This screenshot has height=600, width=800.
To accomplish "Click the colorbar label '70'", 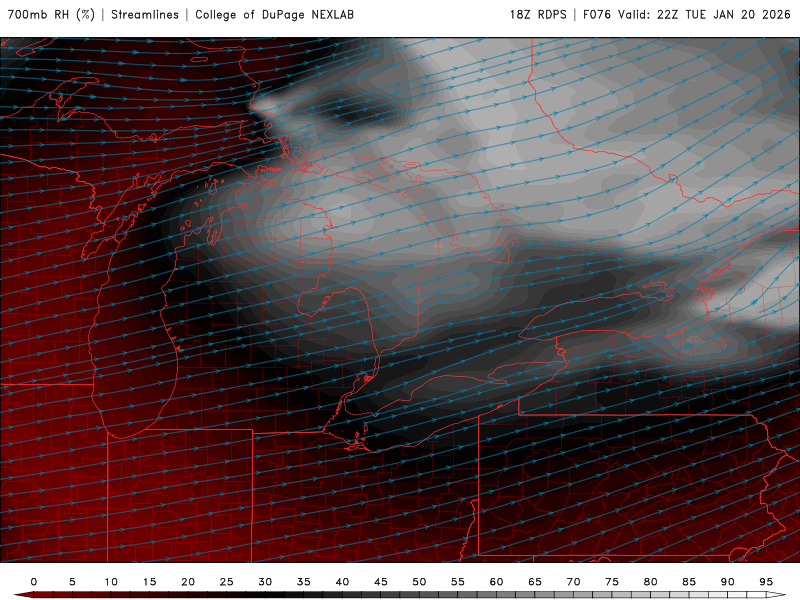I will pos(573,582).
